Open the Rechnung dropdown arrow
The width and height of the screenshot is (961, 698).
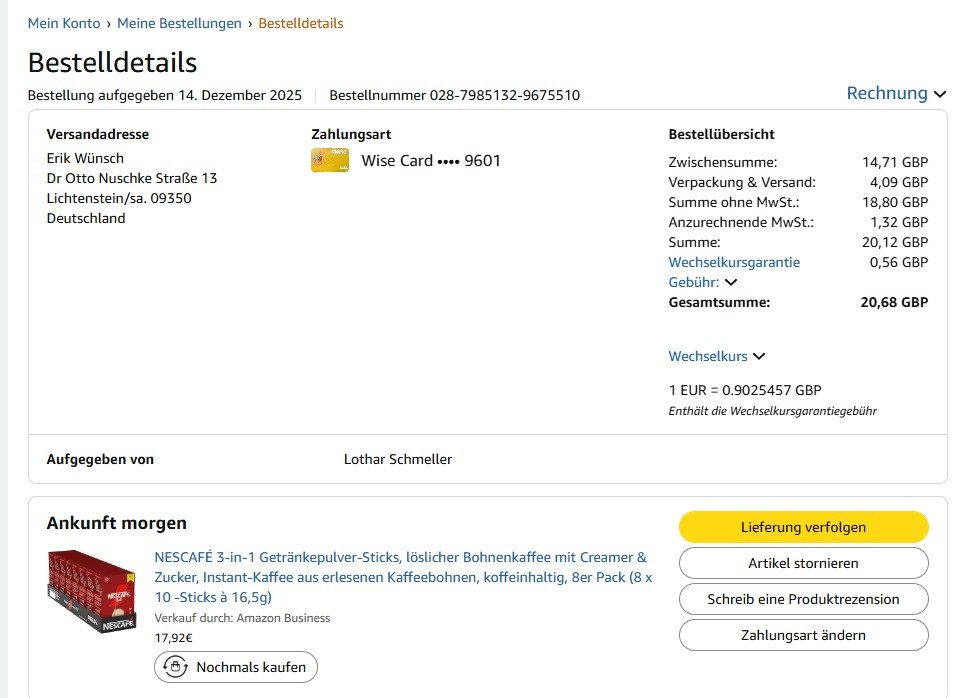click(940, 94)
